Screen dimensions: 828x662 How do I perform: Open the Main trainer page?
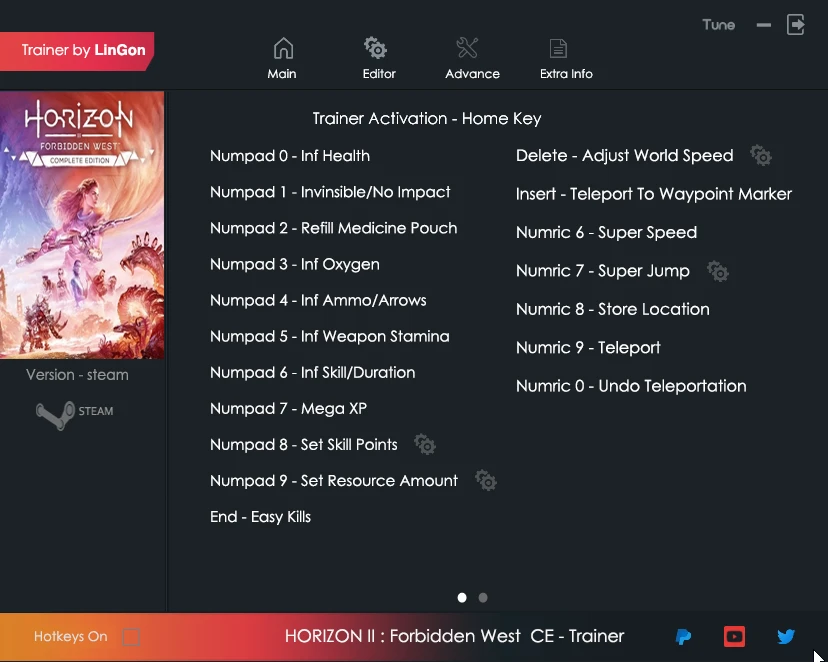click(282, 57)
